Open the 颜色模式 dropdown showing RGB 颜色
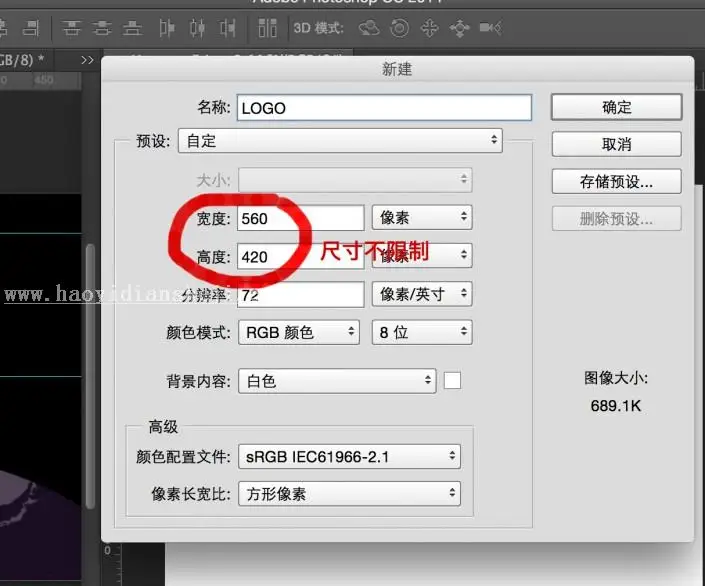This screenshot has width=705, height=586. (299, 332)
